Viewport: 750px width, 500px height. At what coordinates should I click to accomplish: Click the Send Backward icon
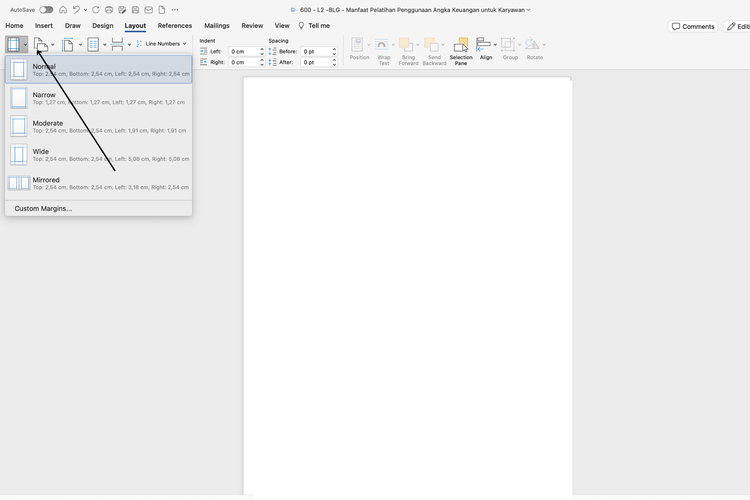tap(431, 44)
